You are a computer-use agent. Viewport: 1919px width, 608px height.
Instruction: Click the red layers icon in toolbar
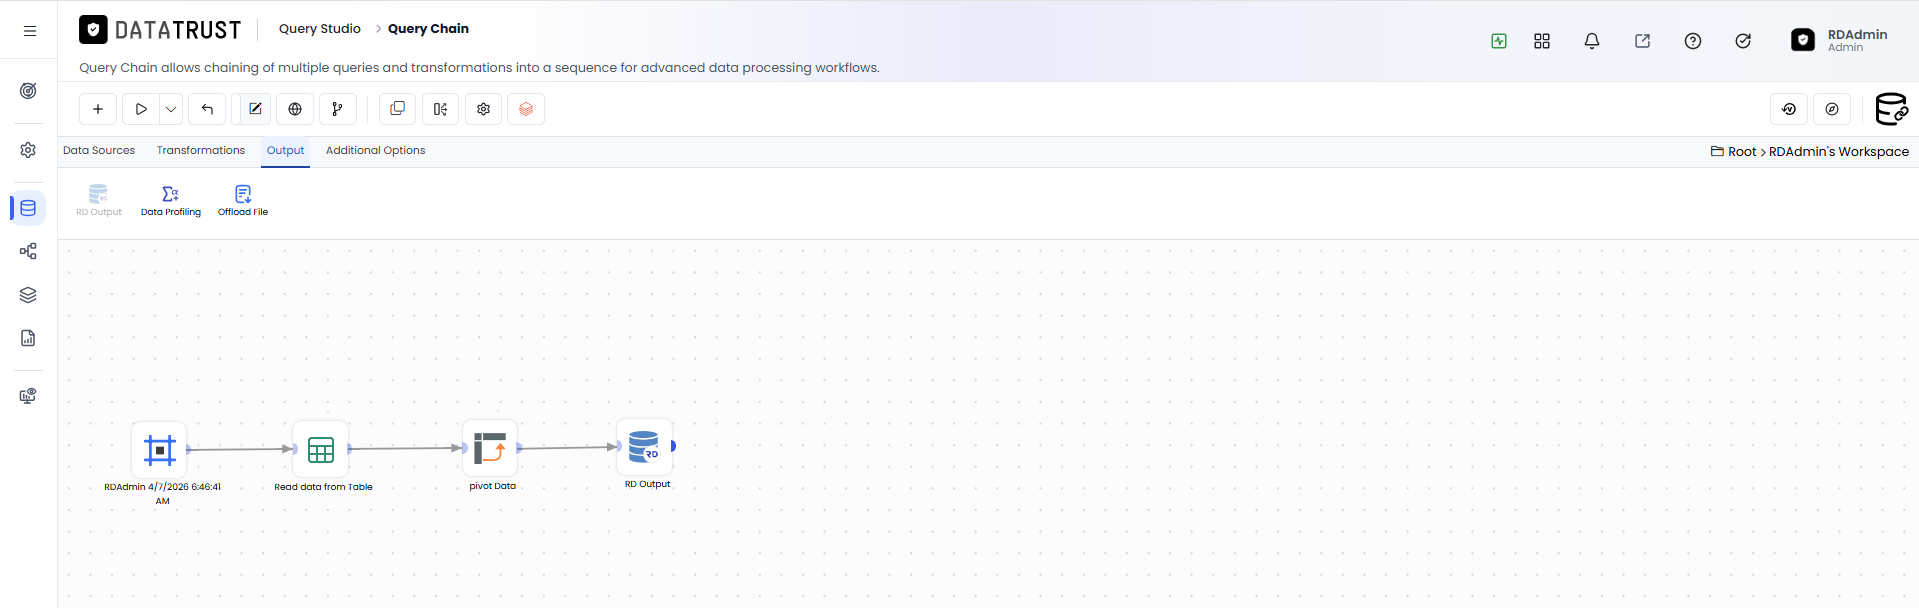526,109
